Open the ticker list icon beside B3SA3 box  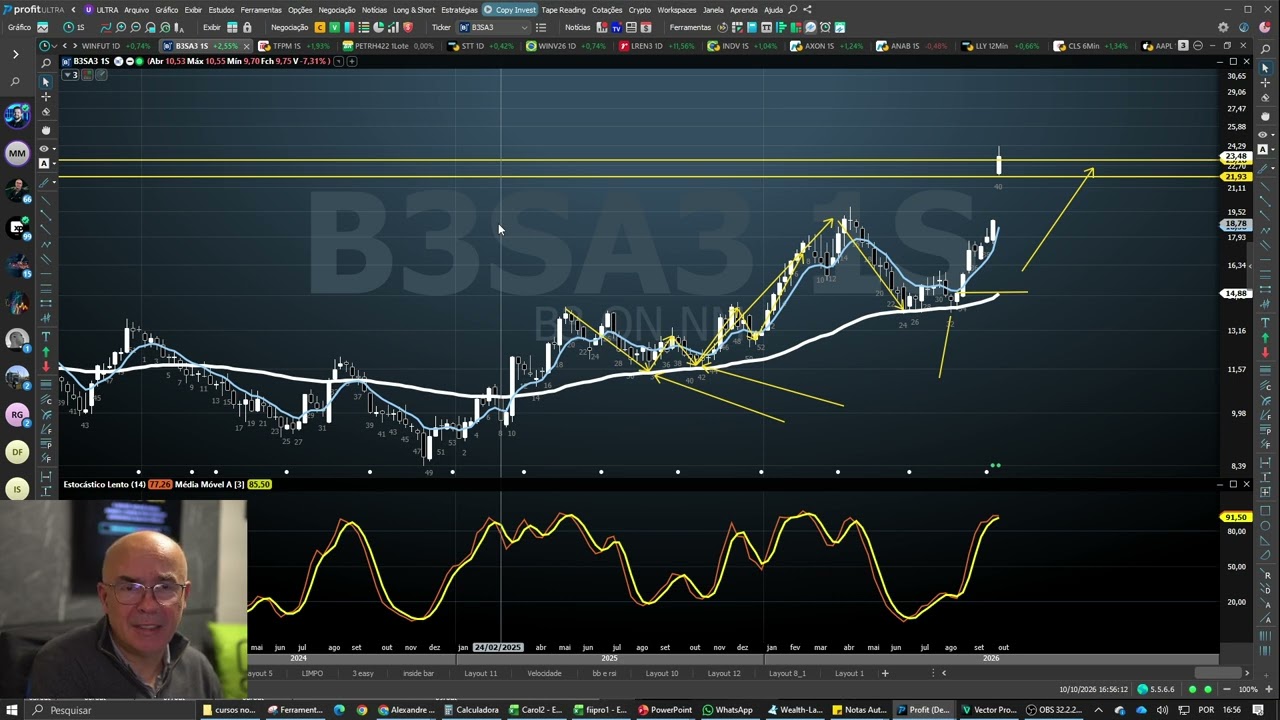tap(541, 27)
